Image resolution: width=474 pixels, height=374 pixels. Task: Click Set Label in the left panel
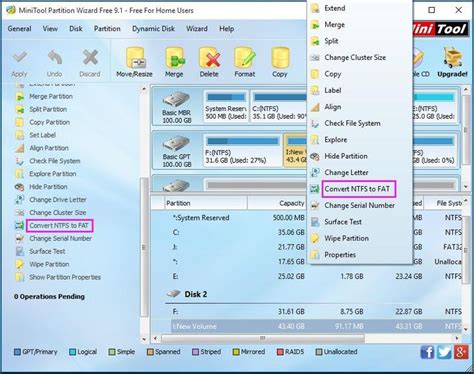coord(42,135)
